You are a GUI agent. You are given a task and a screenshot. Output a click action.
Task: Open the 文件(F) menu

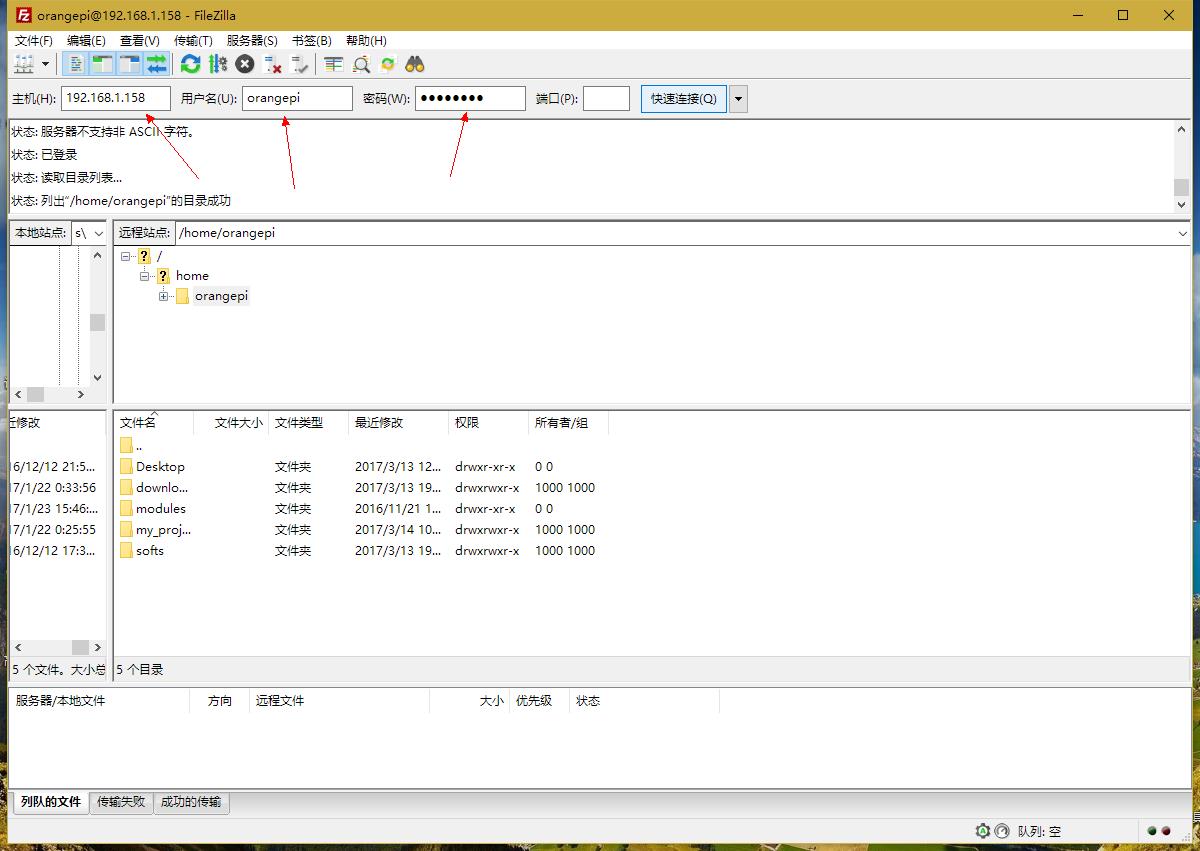[x=34, y=40]
